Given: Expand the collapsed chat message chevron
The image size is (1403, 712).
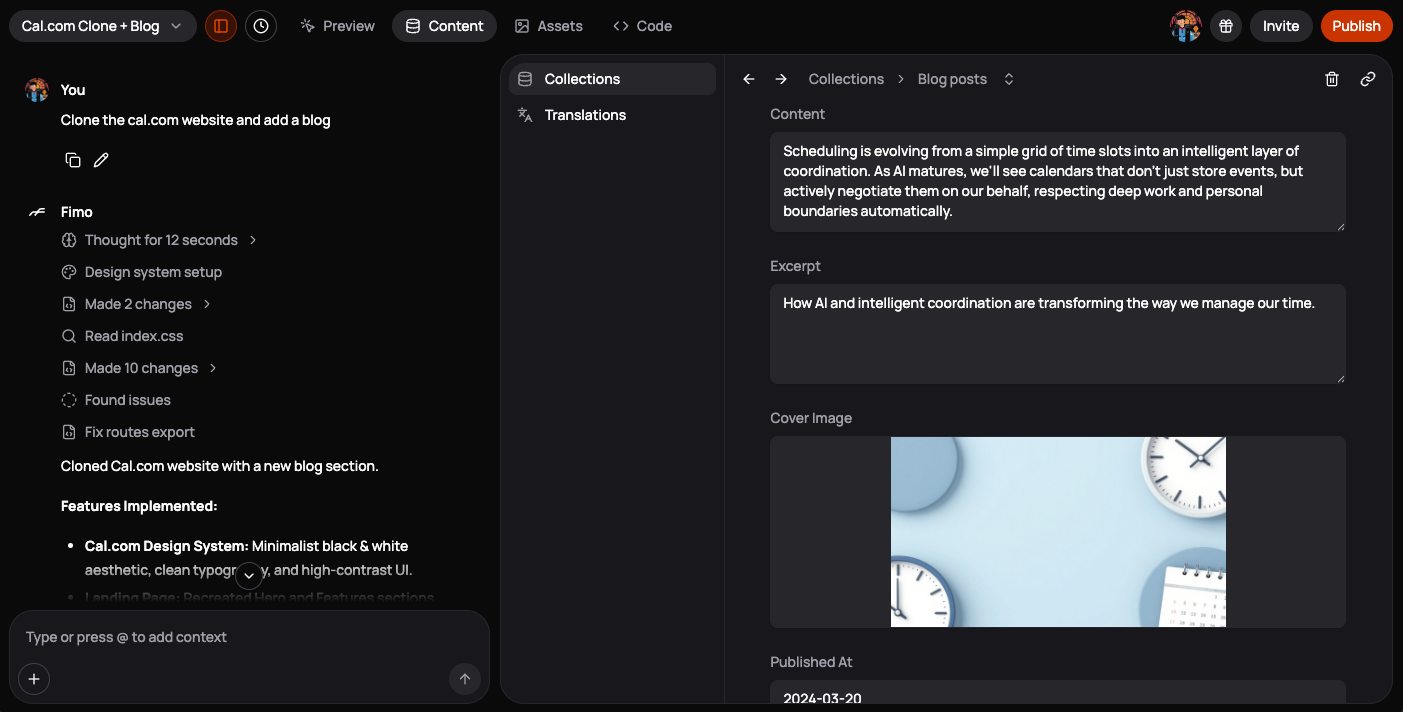Looking at the screenshot, I should (249, 576).
